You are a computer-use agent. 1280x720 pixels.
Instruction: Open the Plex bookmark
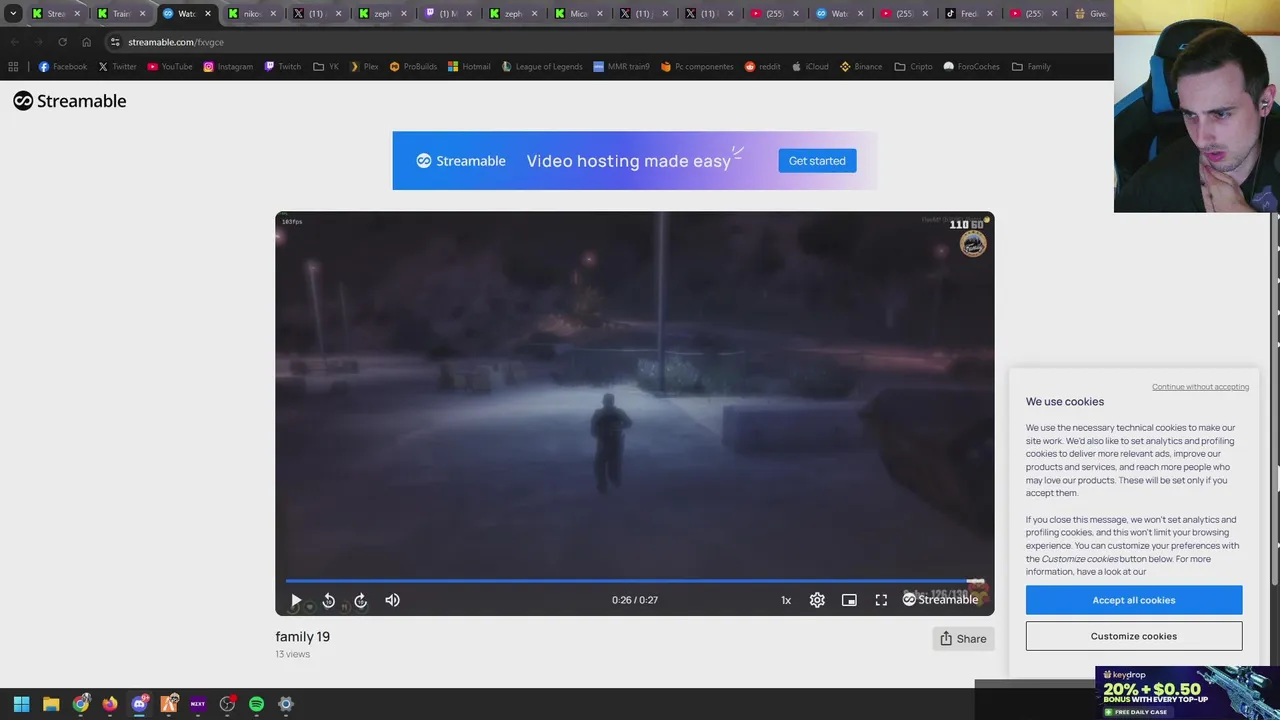coord(363,66)
